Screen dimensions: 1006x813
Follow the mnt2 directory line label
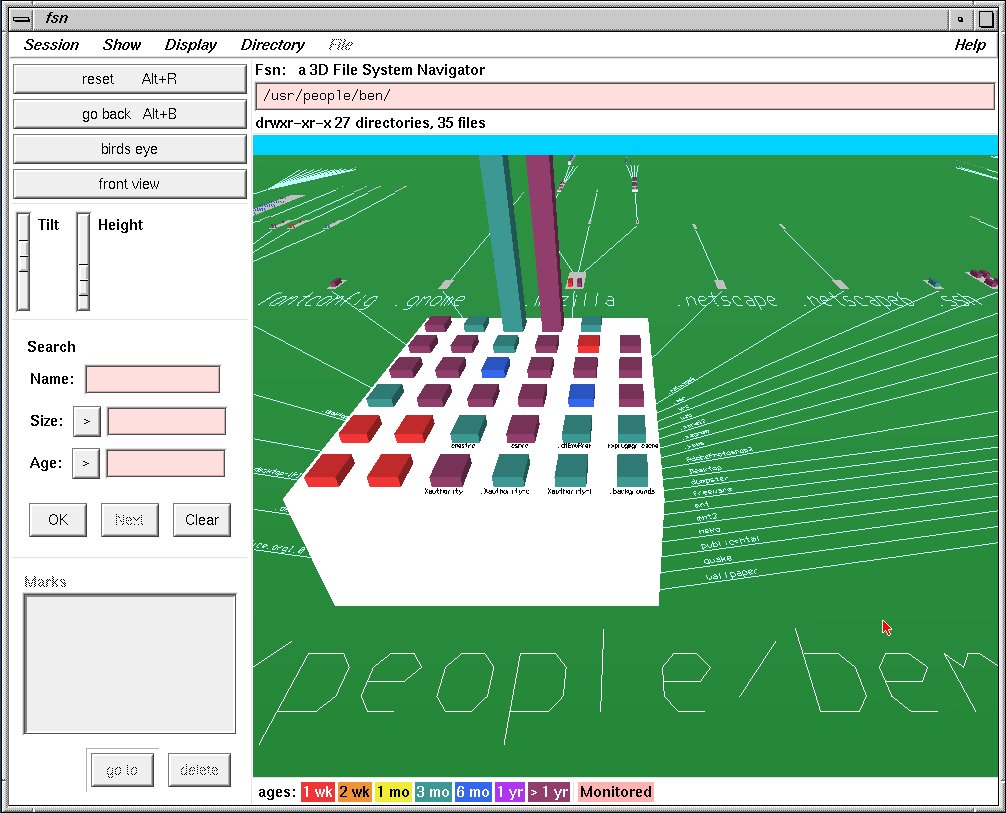coord(706,517)
